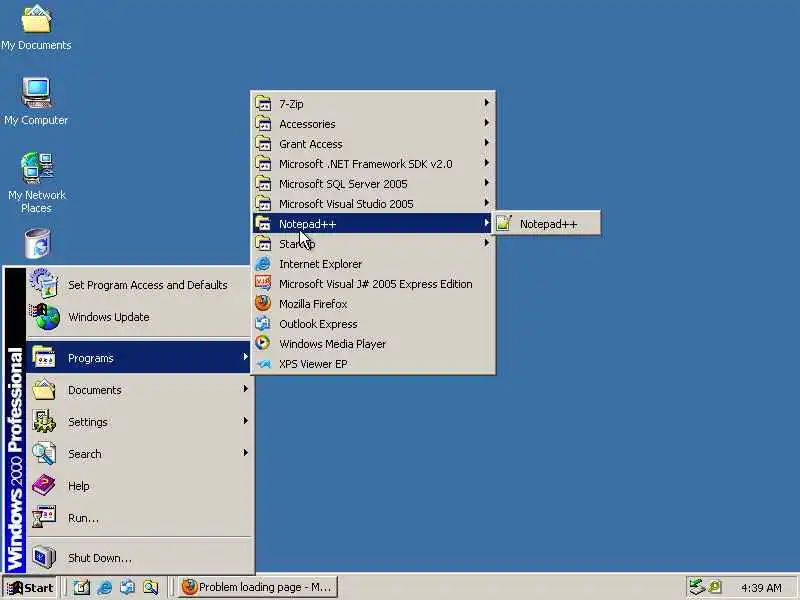Open the Documents menu entry

(139, 390)
